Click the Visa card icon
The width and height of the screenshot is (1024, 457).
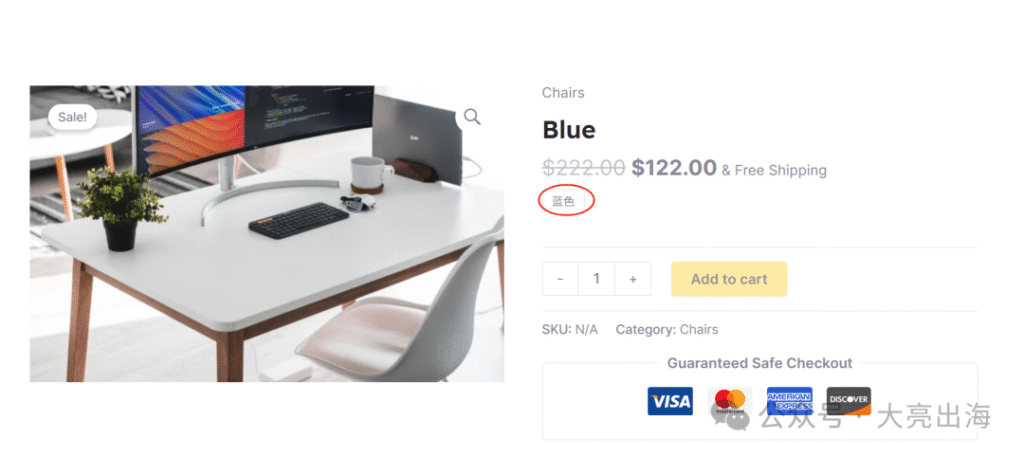coord(670,401)
